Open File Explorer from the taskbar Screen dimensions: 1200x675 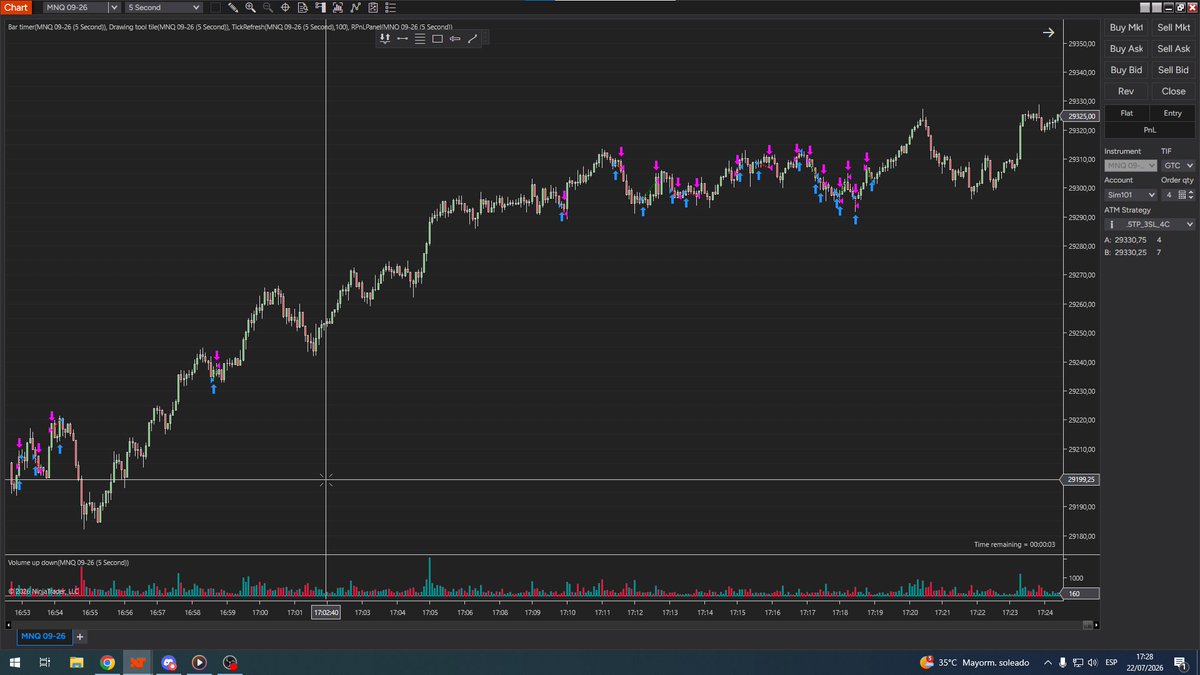(x=76, y=662)
